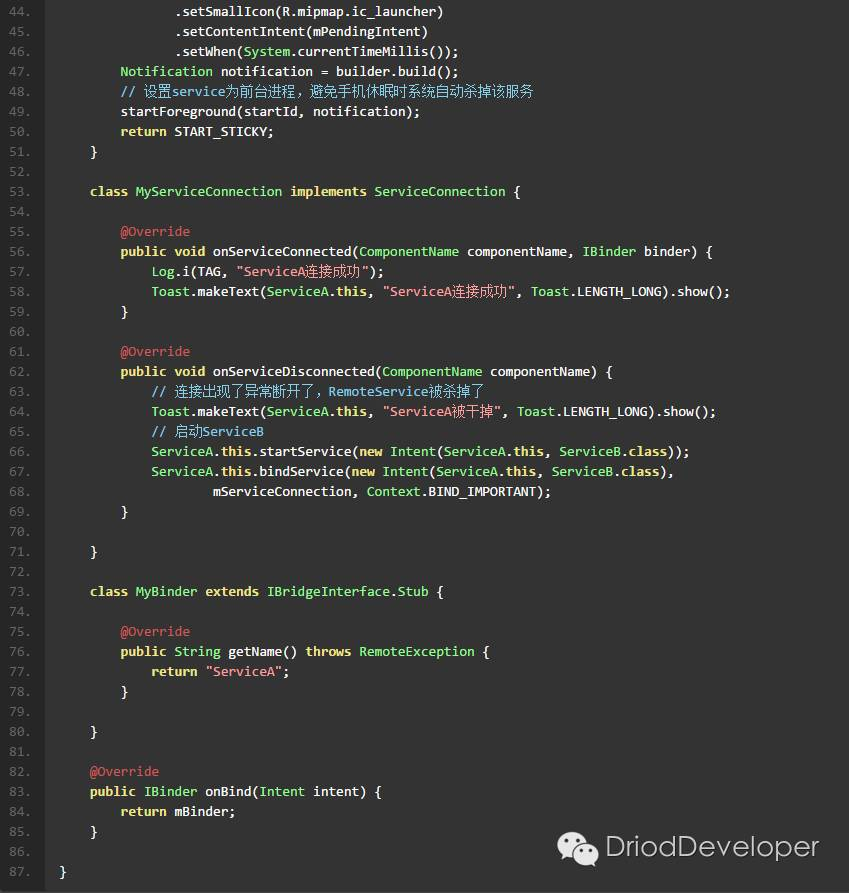Click RemoteException on line 76
This screenshot has width=849, height=893.
coord(417,651)
